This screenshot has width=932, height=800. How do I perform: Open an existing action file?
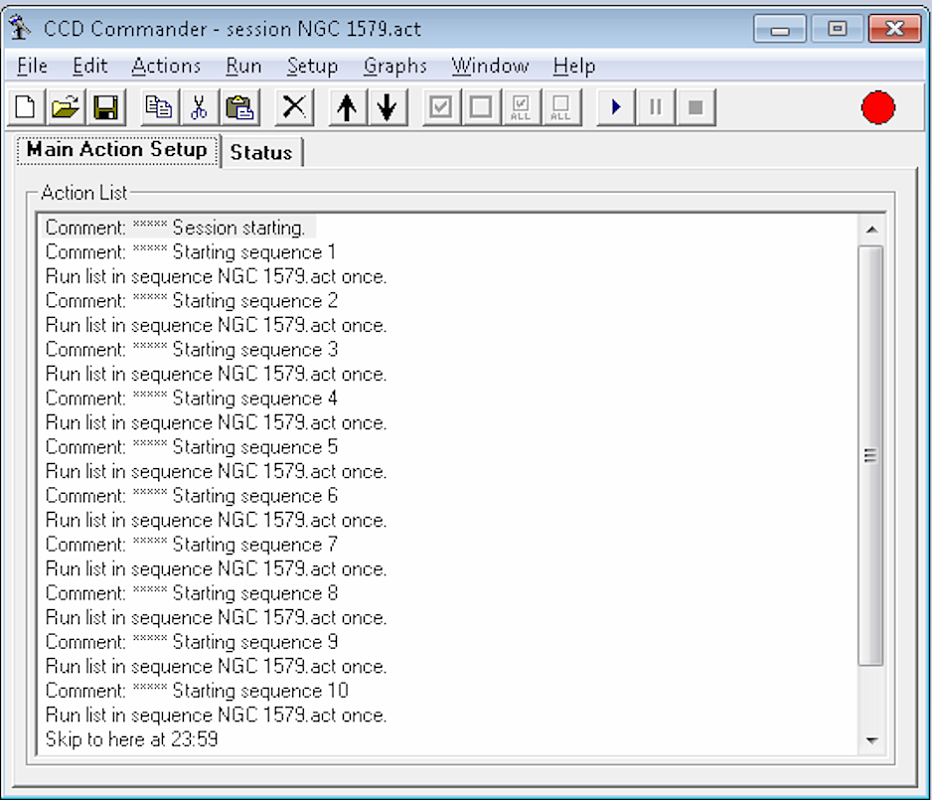click(x=65, y=106)
